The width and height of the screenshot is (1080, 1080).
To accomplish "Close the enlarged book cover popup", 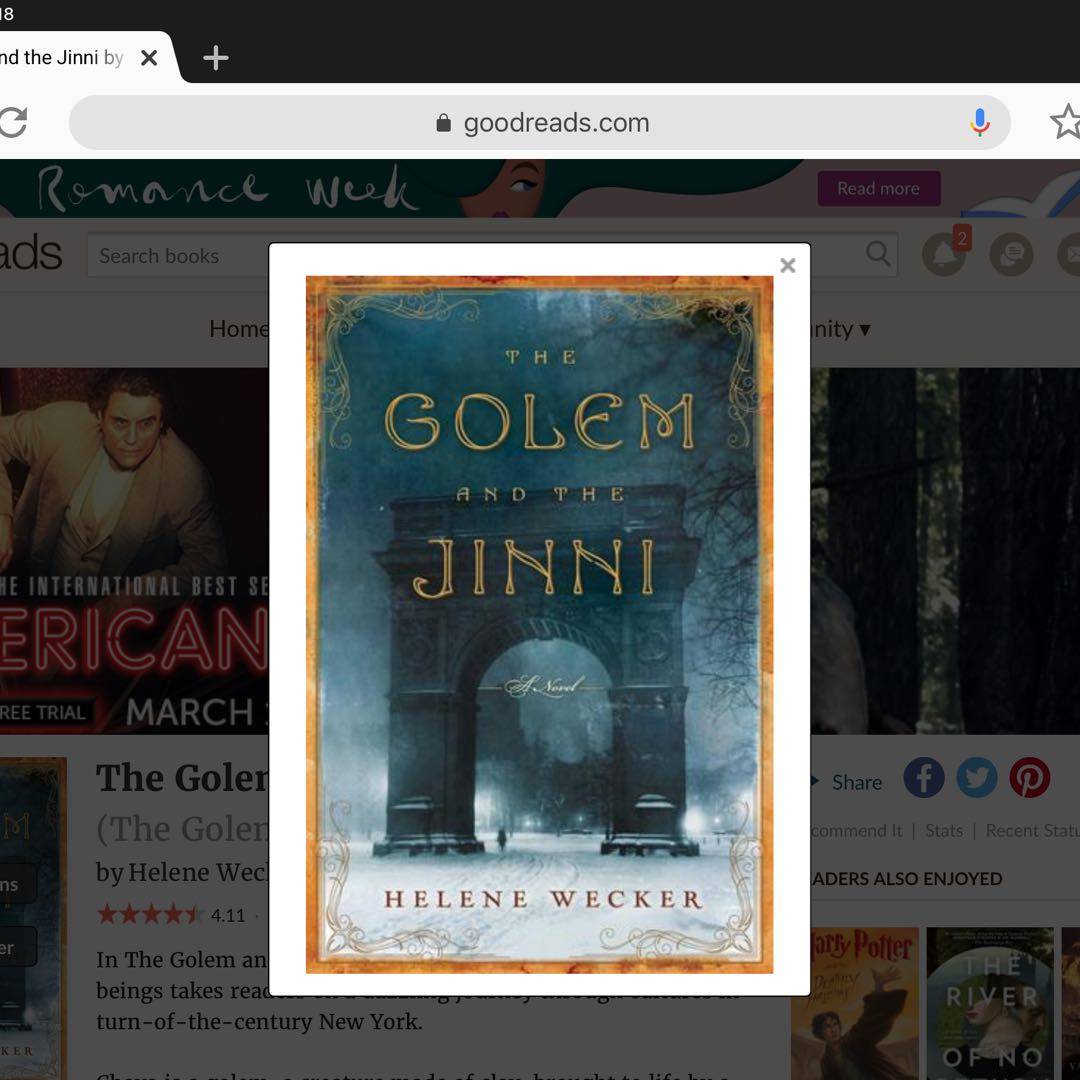I will pos(787,265).
